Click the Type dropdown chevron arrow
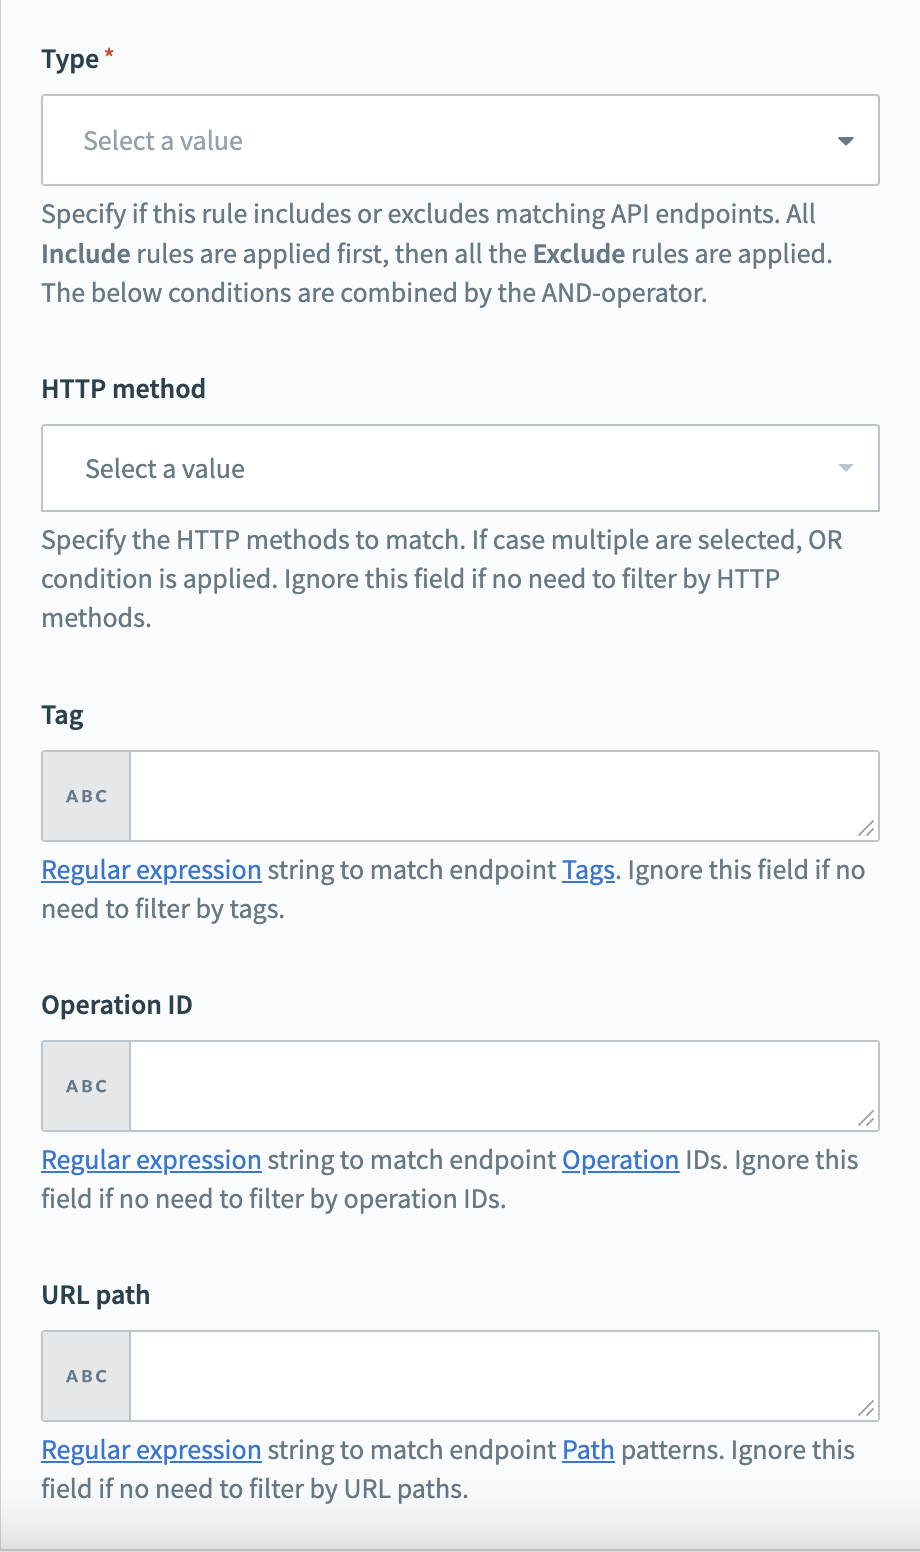The image size is (920, 1552). [x=843, y=140]
